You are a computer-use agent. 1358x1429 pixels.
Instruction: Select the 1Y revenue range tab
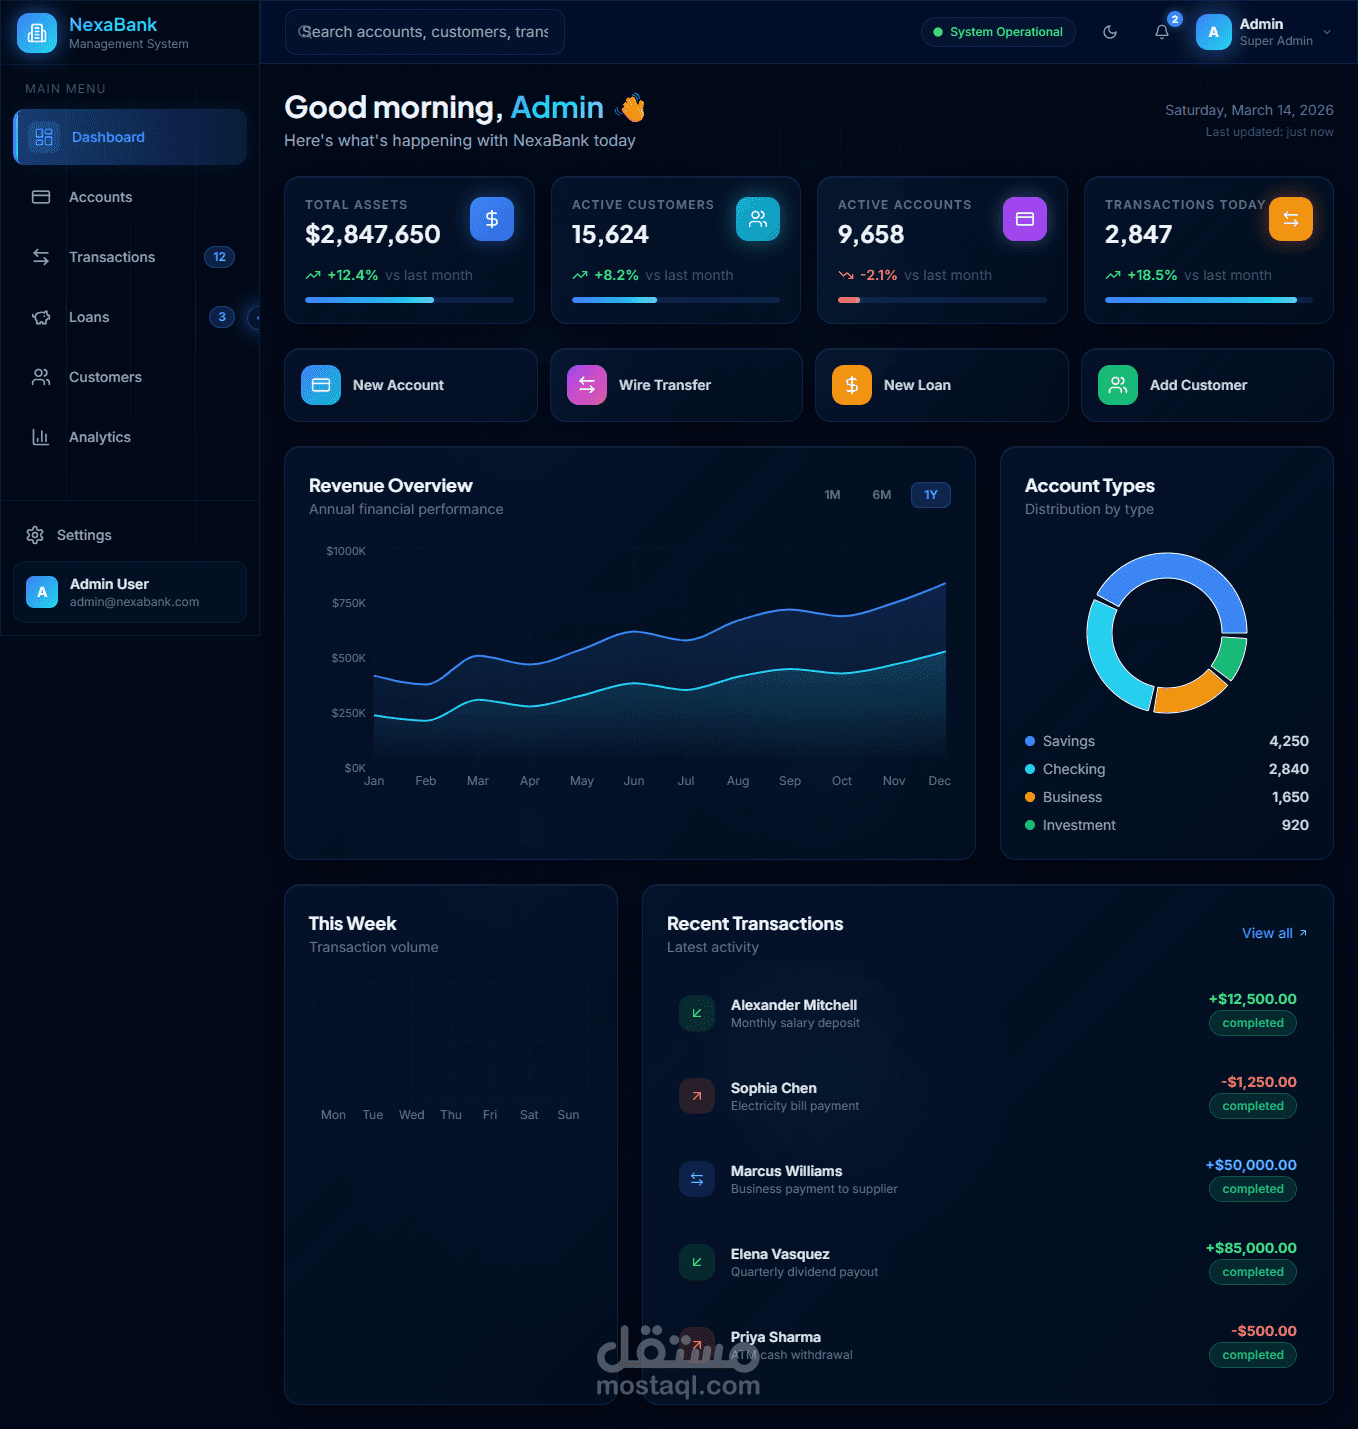coord(931,495)
